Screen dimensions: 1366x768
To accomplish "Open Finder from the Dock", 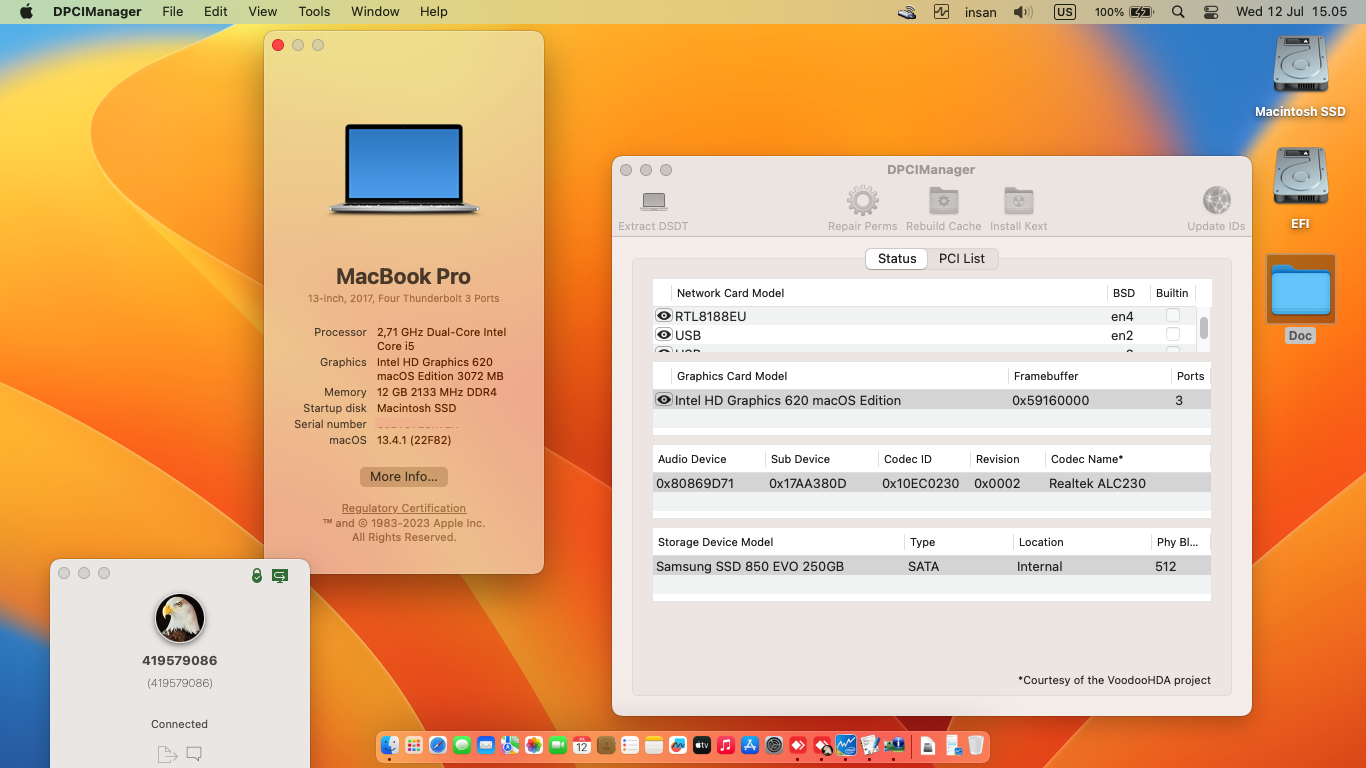I will 390,745.
